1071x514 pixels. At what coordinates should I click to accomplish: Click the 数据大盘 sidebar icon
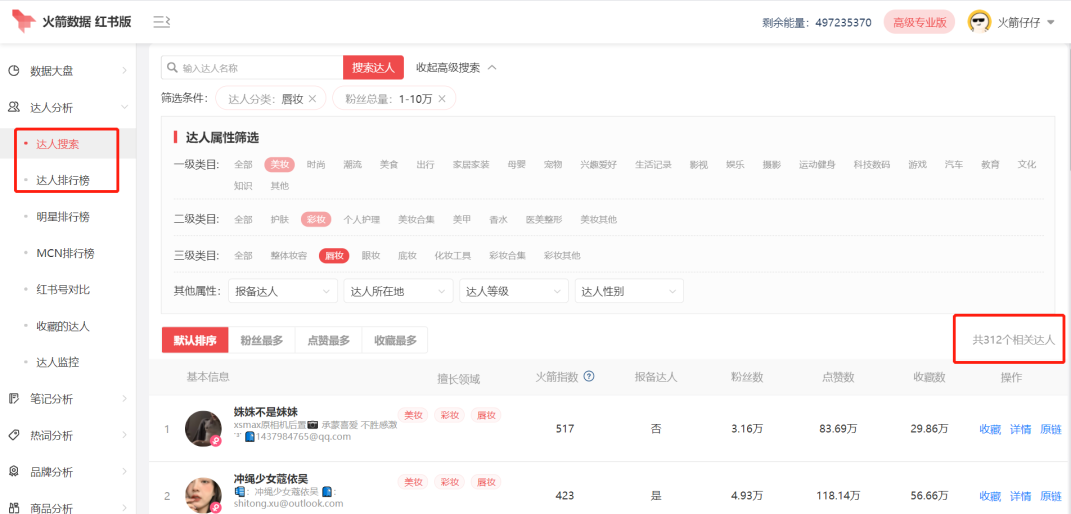(14, 71)
